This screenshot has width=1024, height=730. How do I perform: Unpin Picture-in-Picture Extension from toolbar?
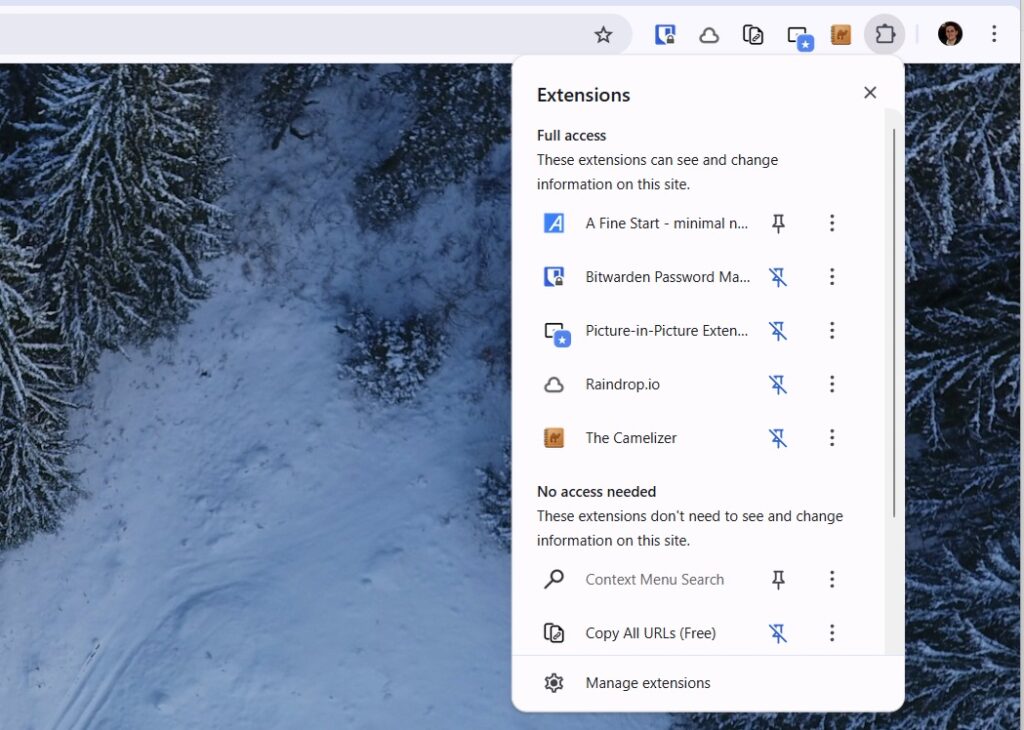pos(778,331)
